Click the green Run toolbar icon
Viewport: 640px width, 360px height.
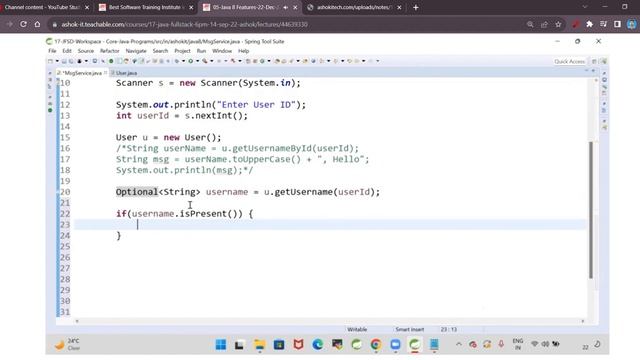point(190,61)
